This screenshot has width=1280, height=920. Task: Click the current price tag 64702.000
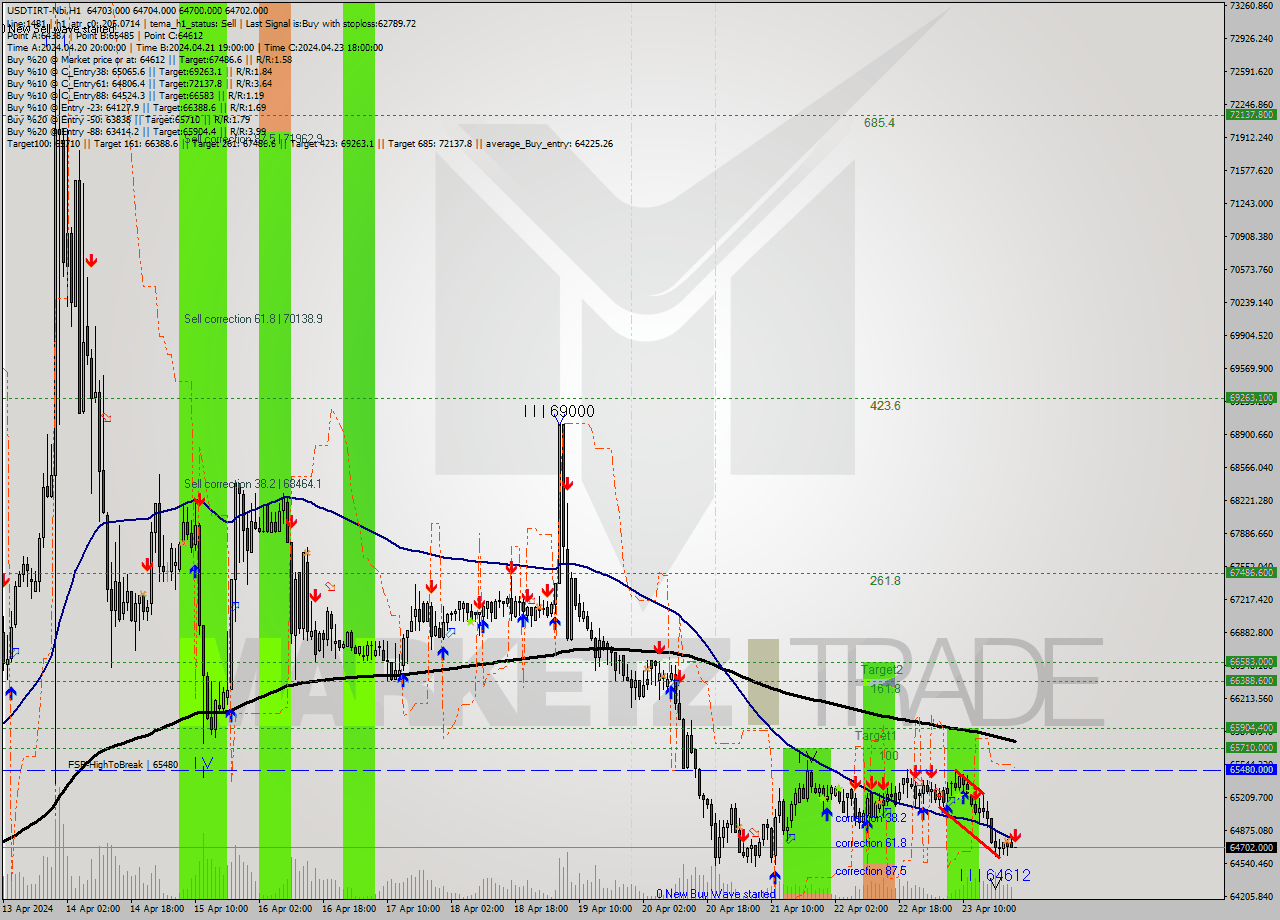pos(1251,847)
